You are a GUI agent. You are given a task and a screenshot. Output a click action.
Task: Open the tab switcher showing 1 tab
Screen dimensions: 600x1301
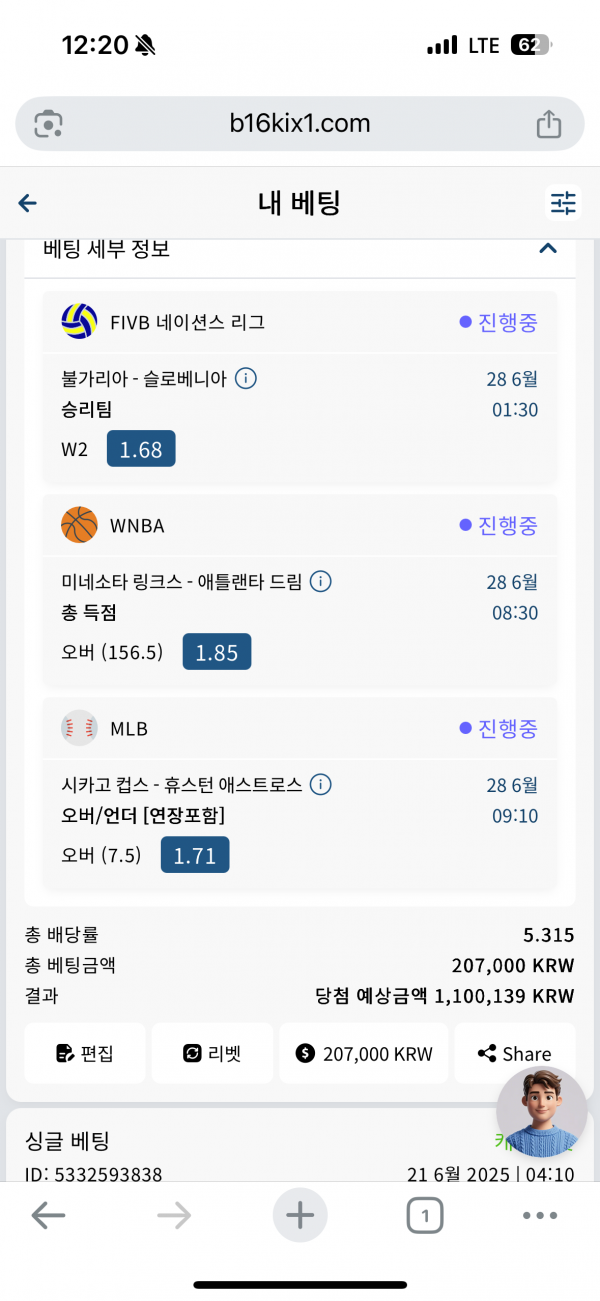tap(425, 1216)
